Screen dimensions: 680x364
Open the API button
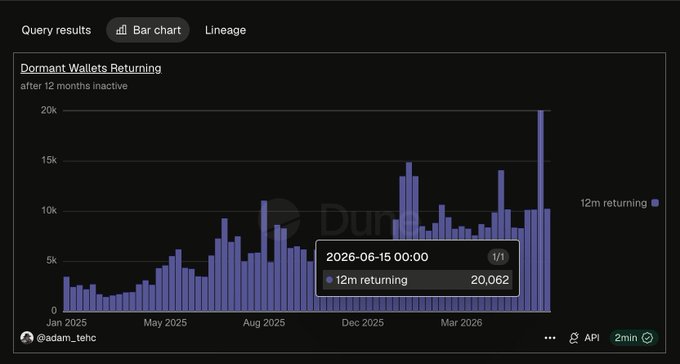(584, 338)
